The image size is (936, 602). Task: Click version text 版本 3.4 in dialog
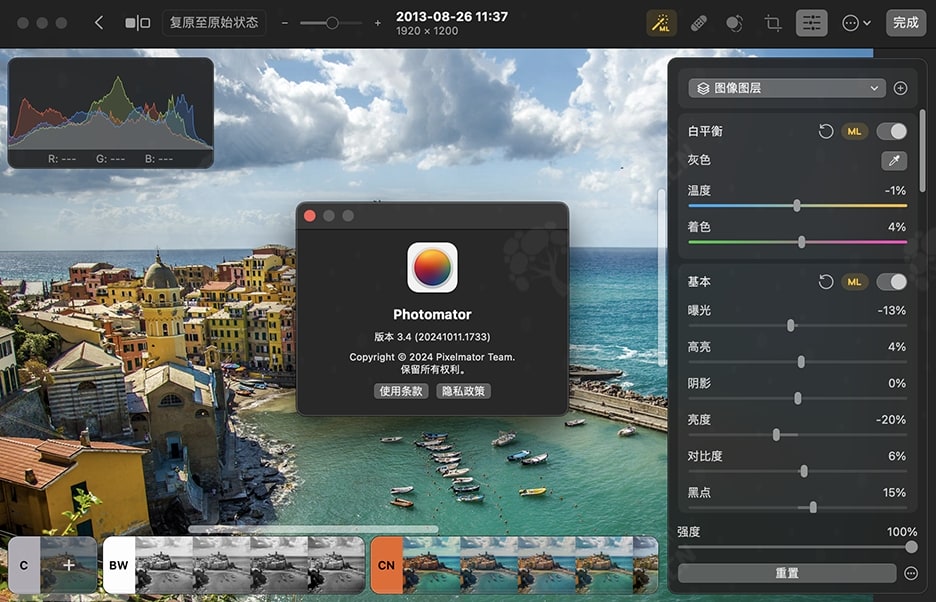coord(432,337)
